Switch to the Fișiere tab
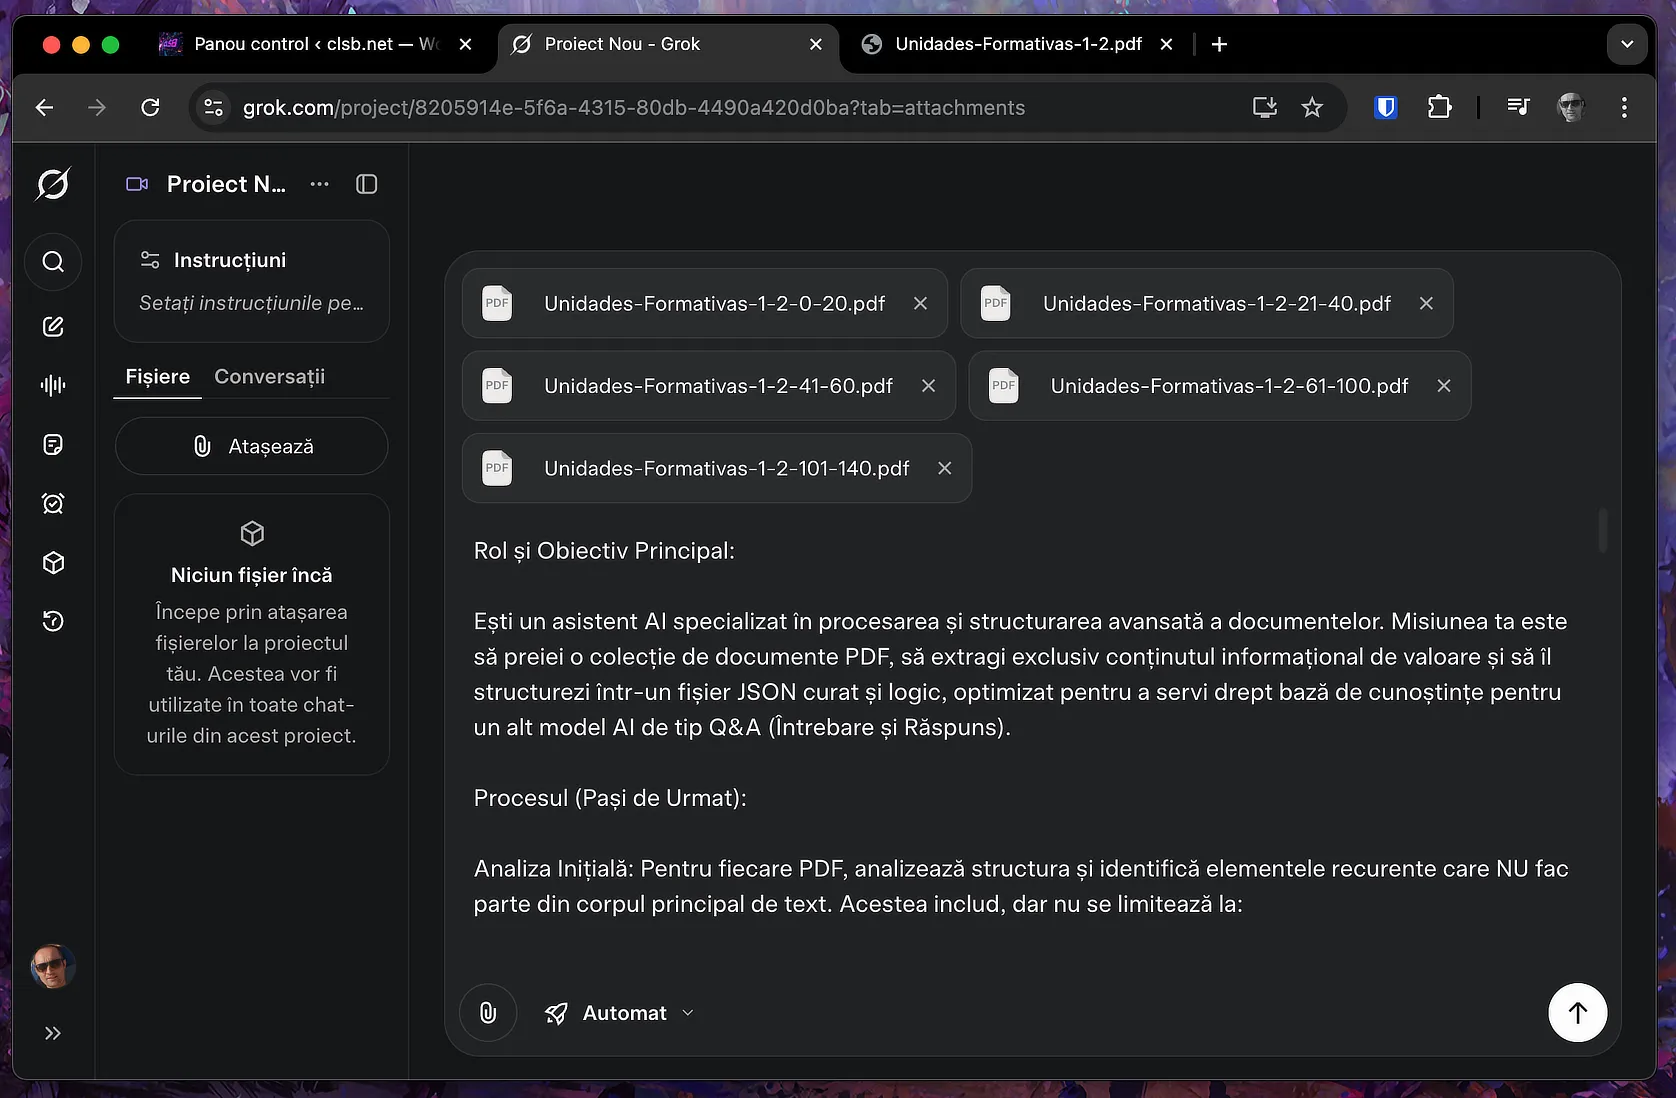This screenshot has height=1098, width=1676. tap(157, 377)
